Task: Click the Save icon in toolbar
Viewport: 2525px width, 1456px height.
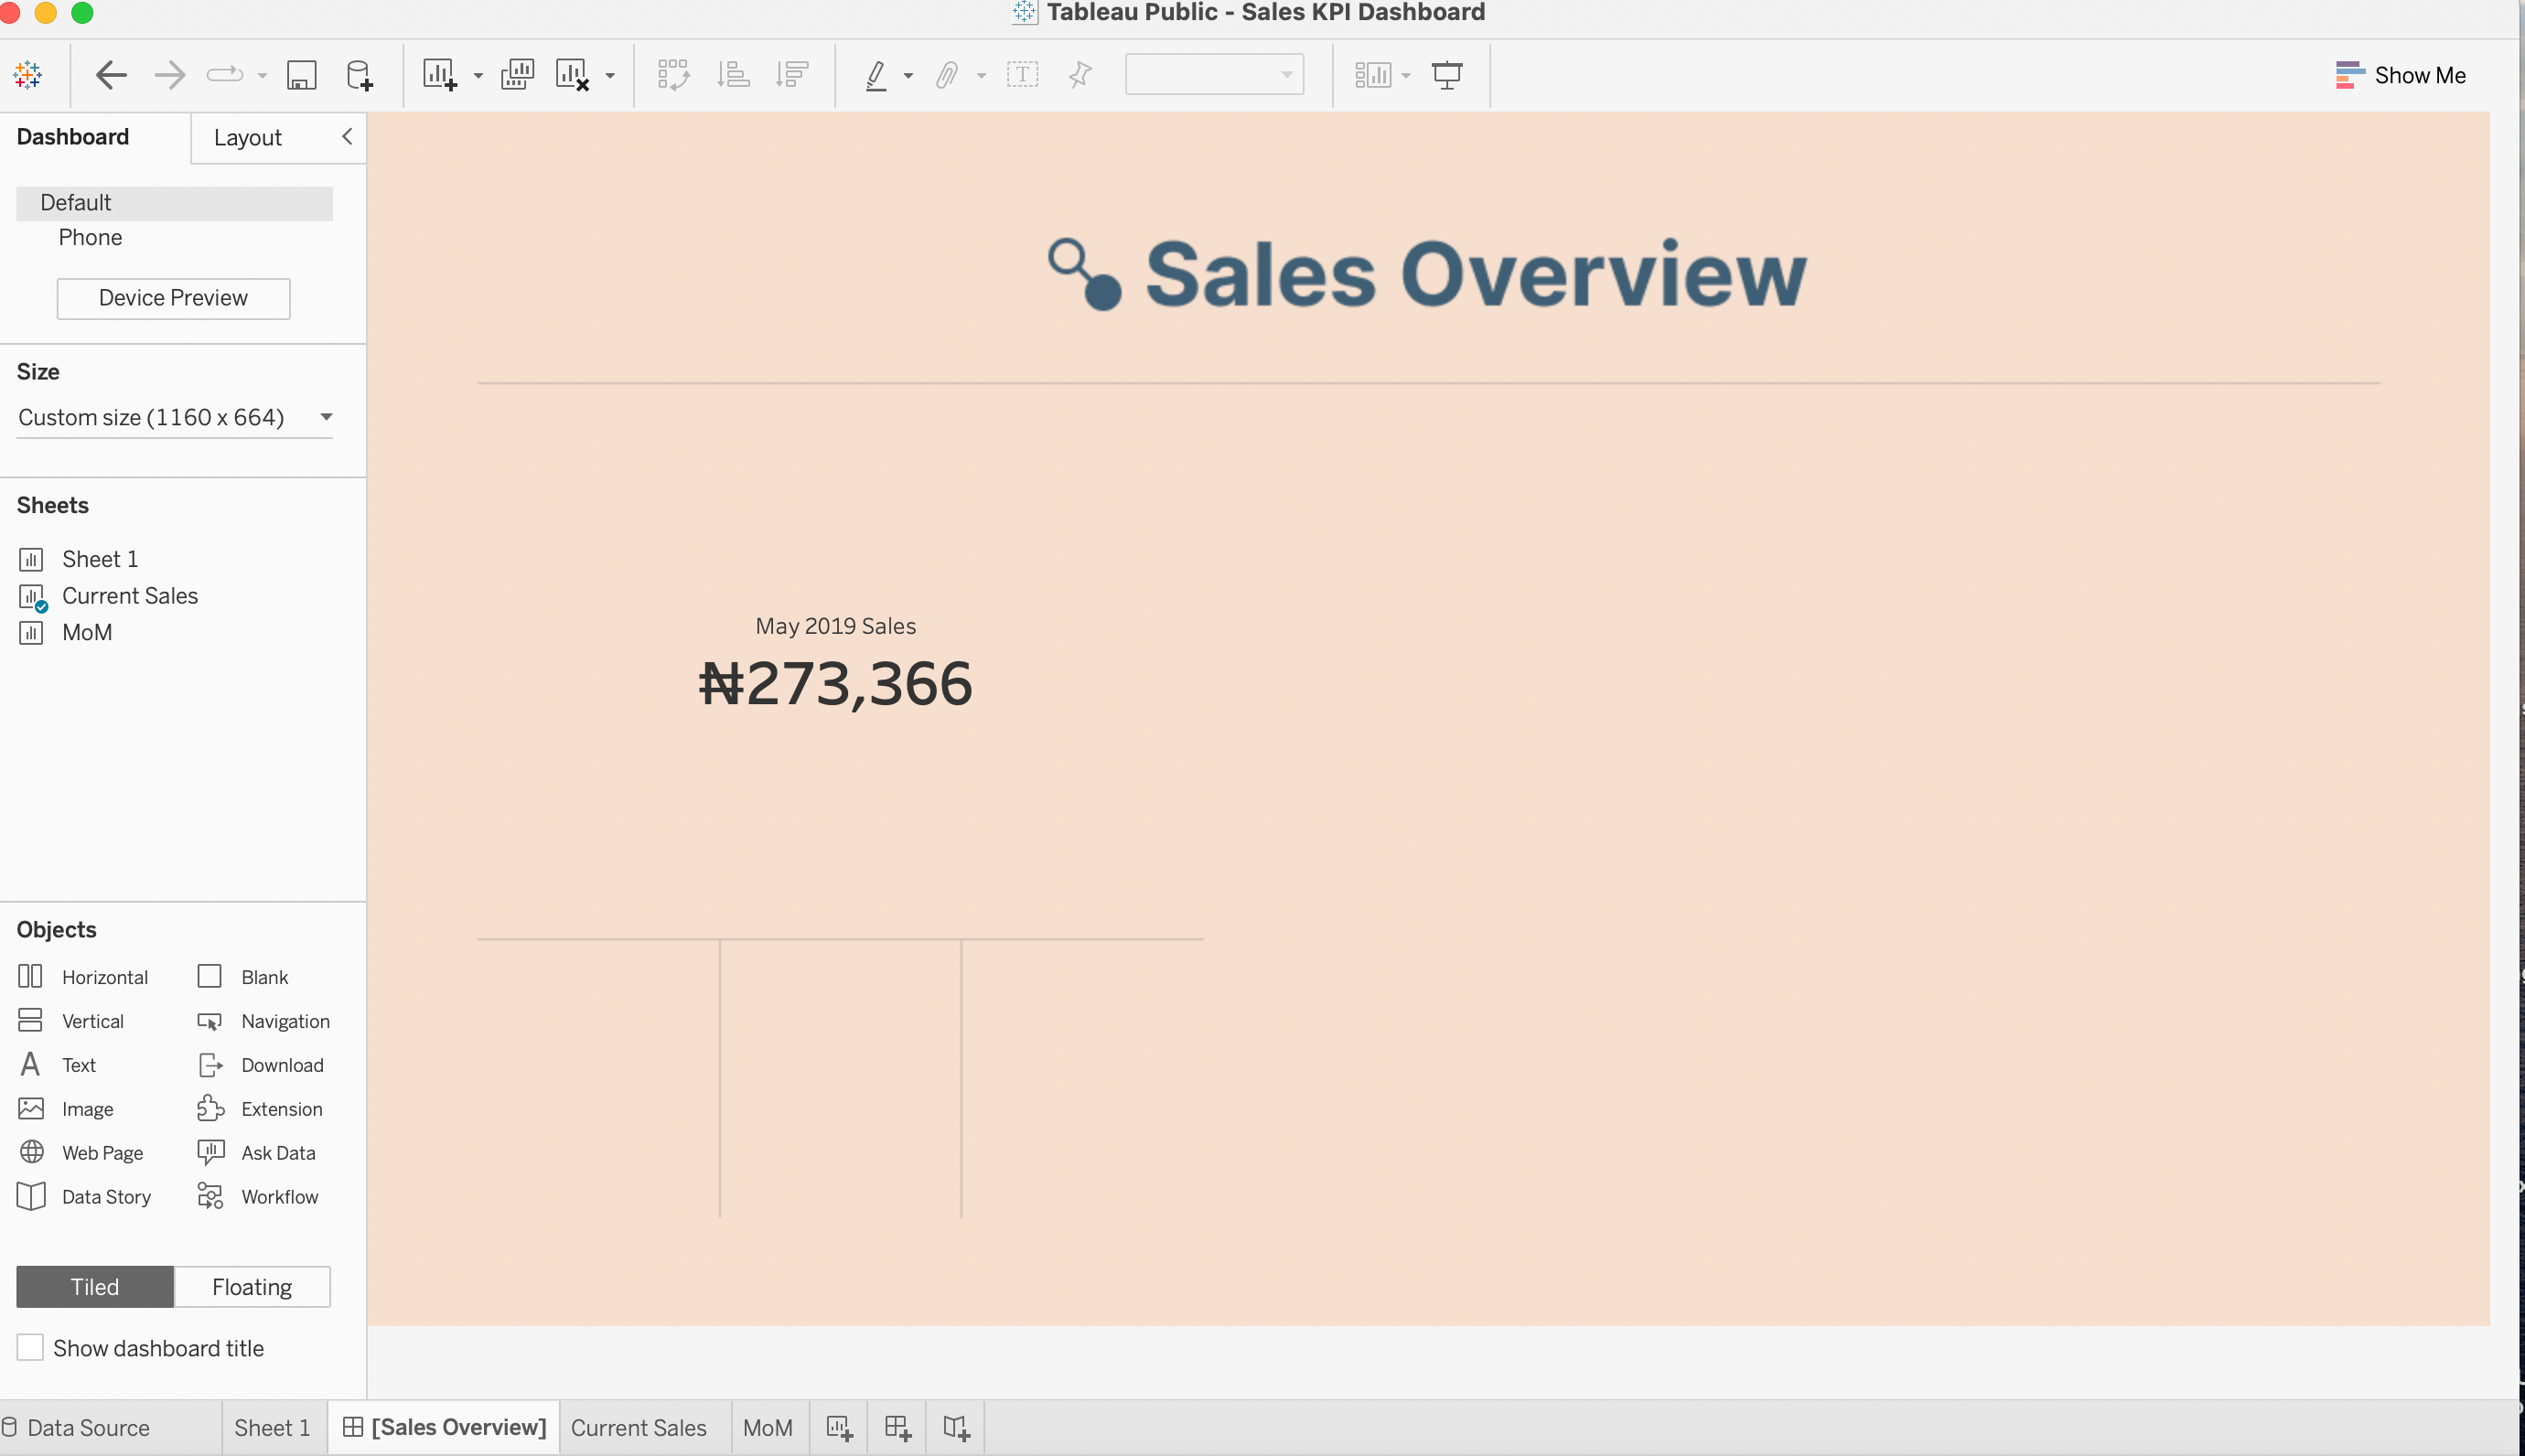Action: [x=301, y=75]
